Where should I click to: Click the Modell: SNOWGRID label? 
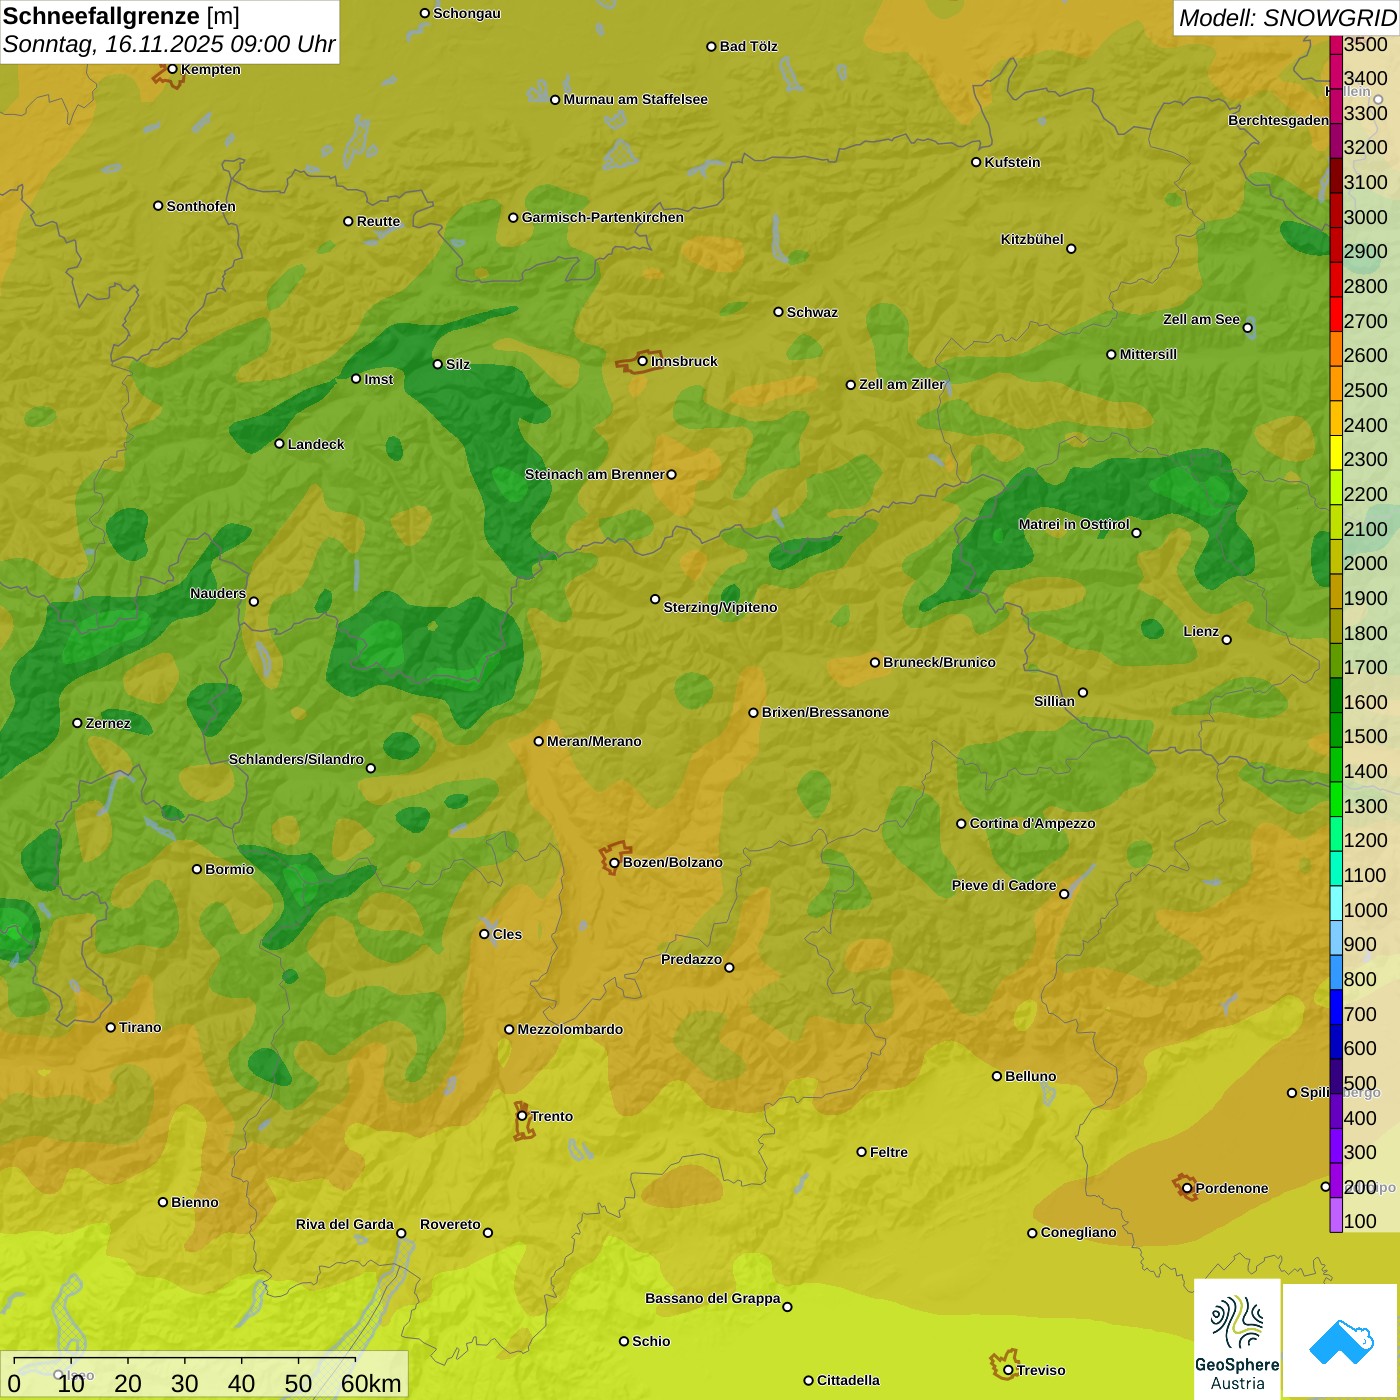click(x=1287, y=18)
